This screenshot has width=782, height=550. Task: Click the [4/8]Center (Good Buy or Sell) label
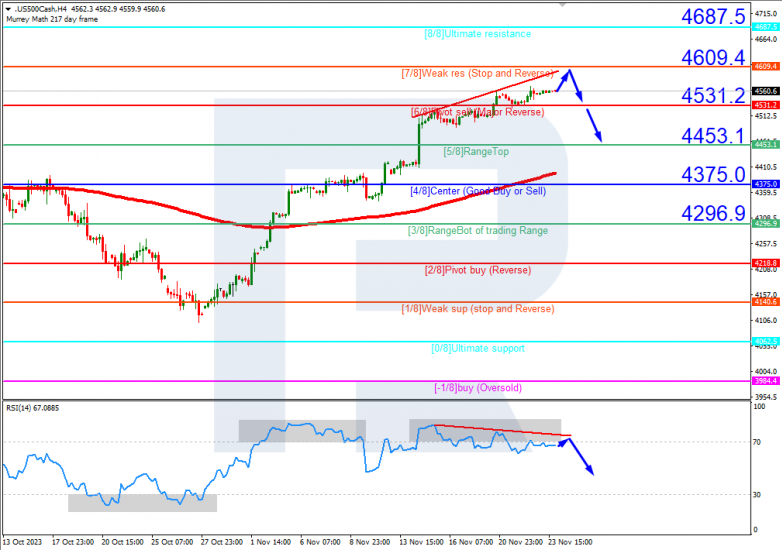point(478,191)
